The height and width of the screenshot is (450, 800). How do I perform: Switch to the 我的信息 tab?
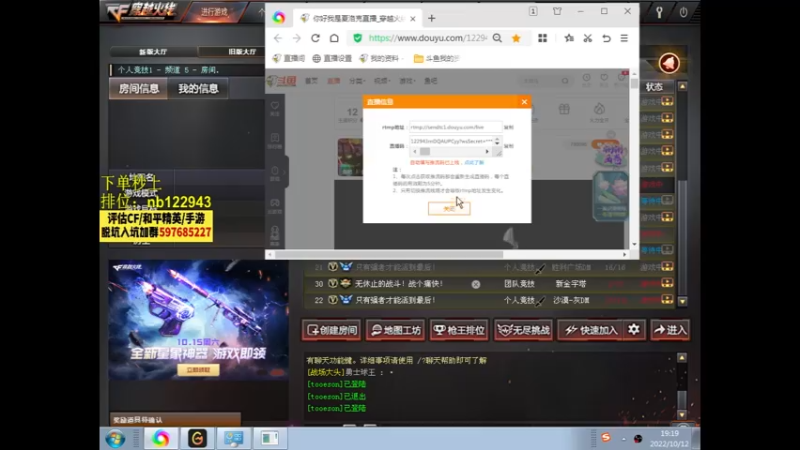(198, 89)
